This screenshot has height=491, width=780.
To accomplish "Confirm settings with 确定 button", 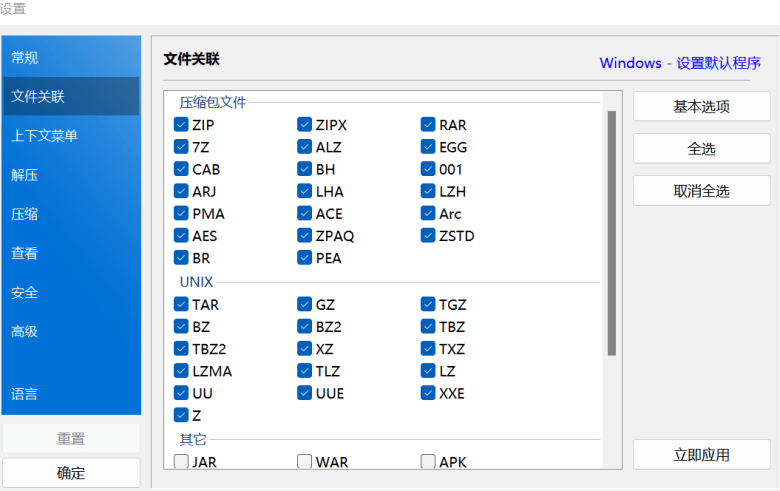I will [71, 473].
